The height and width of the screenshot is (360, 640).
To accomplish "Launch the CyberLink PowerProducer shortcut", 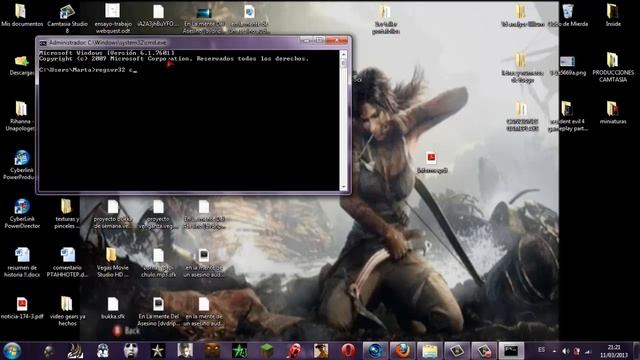I will 21,165.
